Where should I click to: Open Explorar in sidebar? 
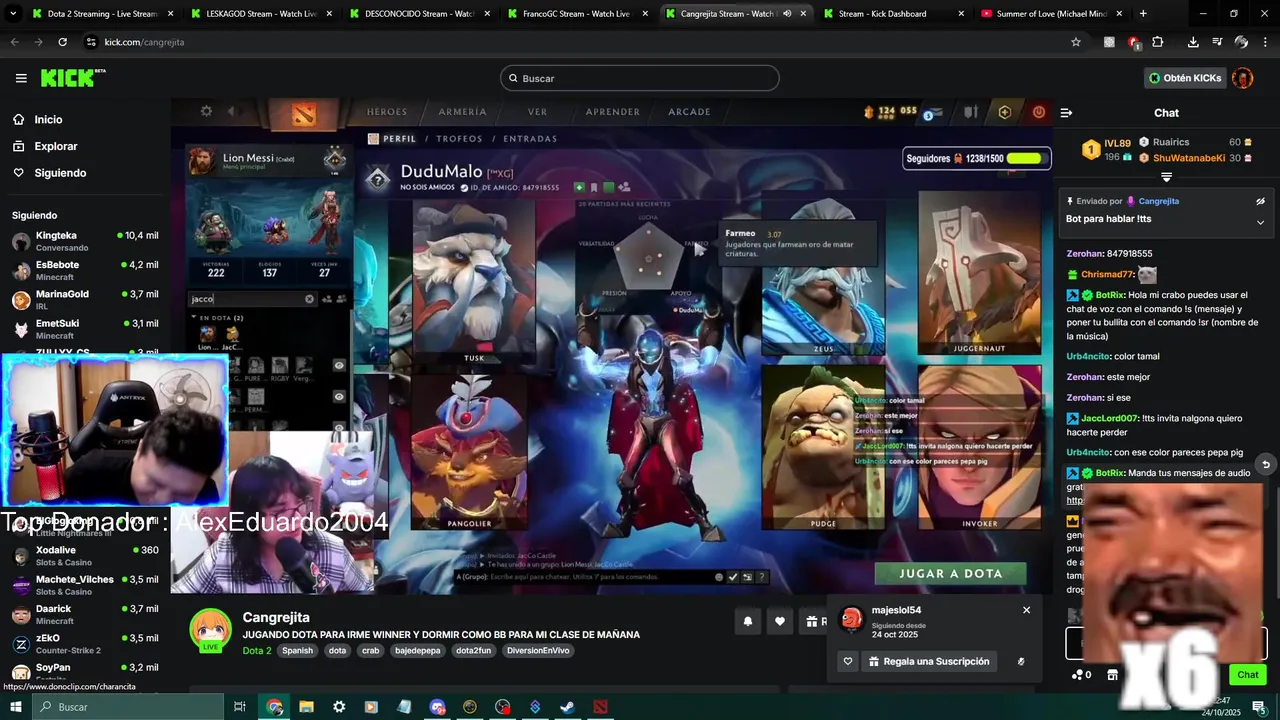point(55,146)
